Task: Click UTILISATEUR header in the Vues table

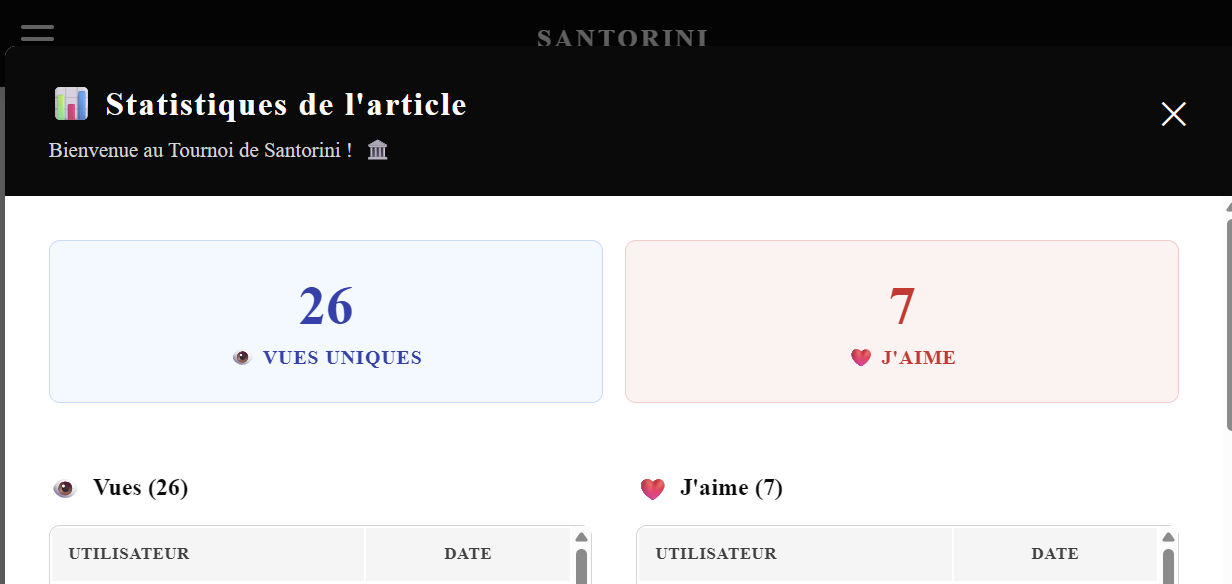Action: click(x=129, y=554)
